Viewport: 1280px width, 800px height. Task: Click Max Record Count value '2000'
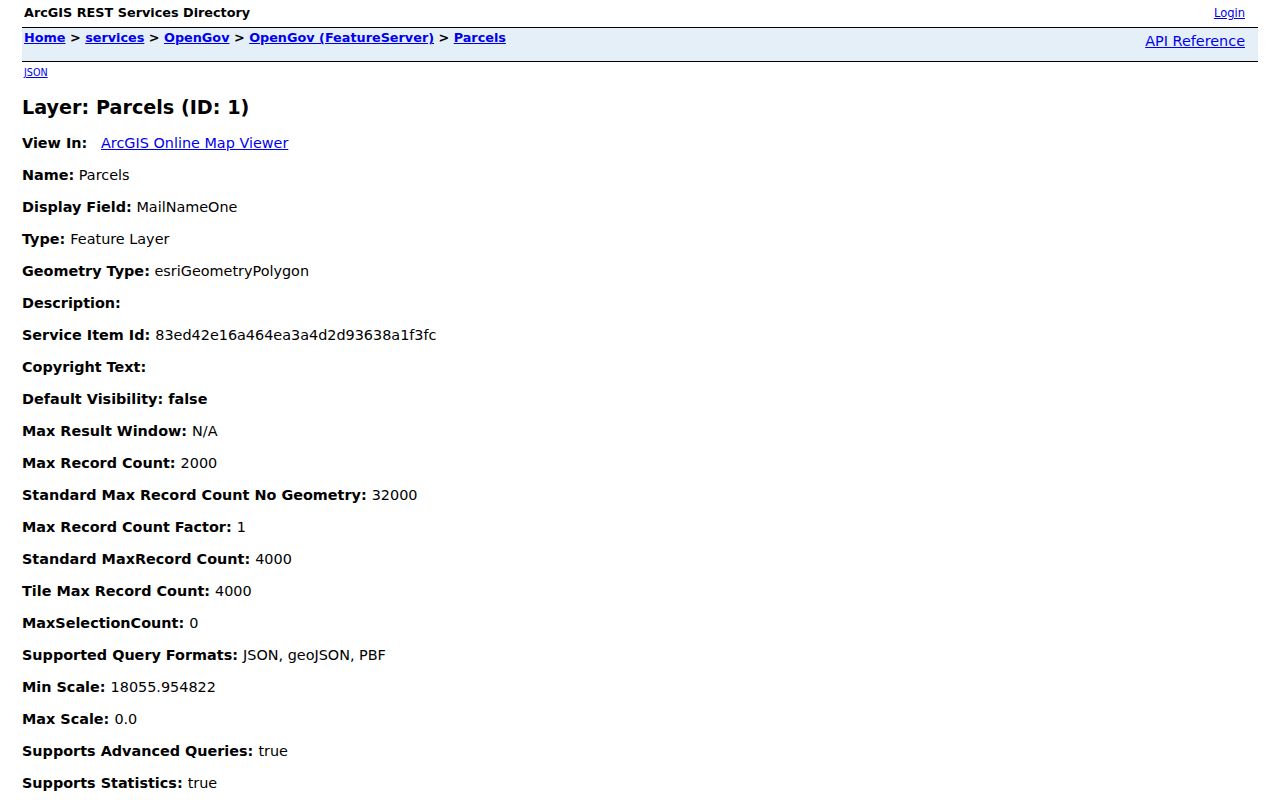(199, 463)
